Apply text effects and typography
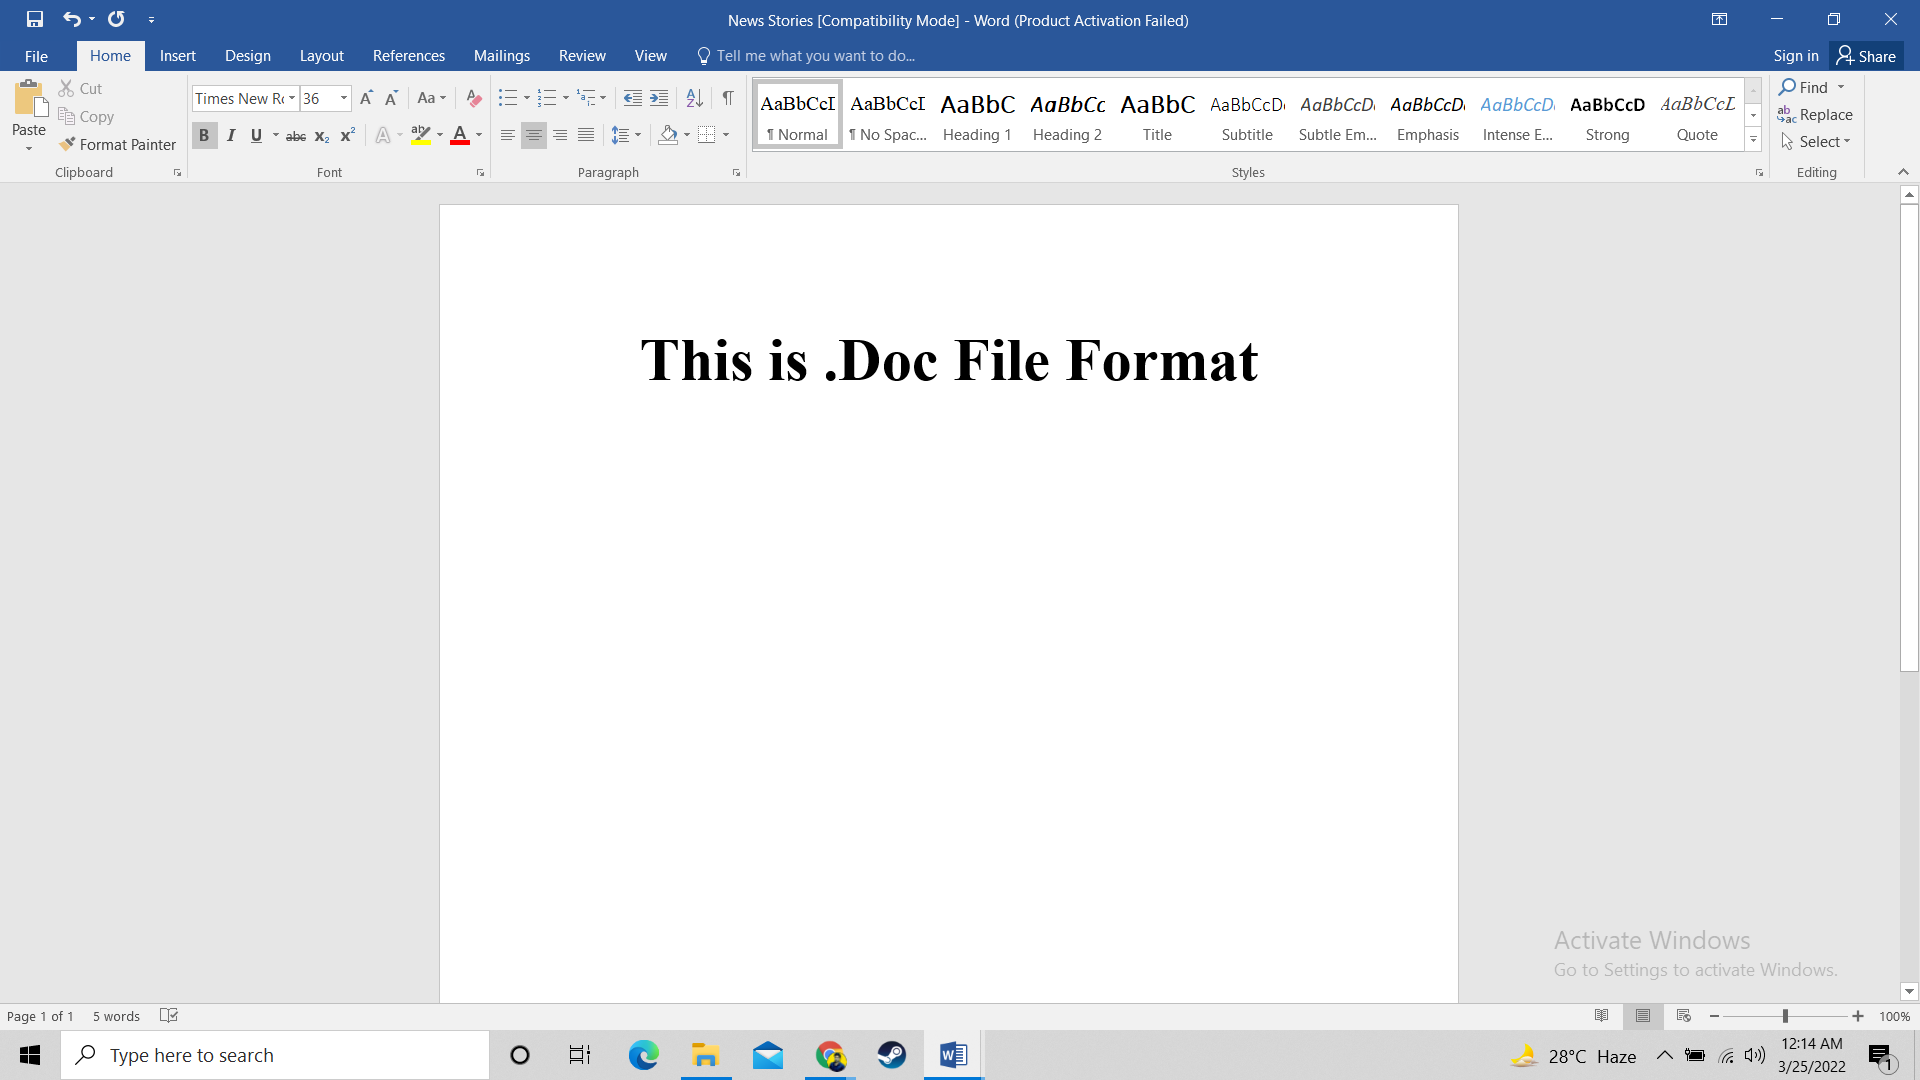1920x1080 pixels. click(383, 135)
